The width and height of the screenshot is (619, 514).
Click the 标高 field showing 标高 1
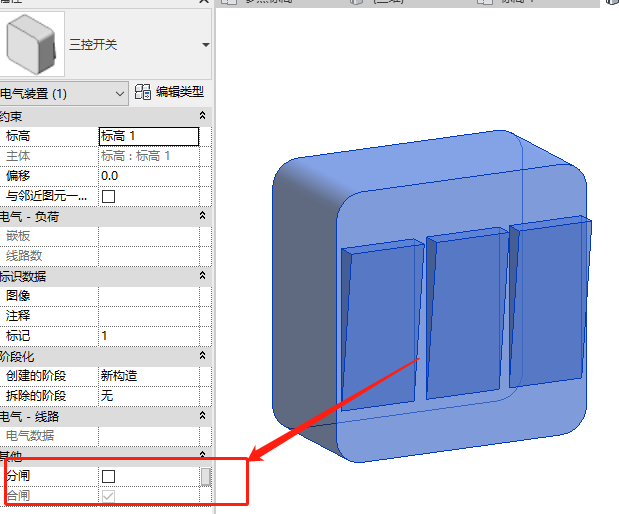pyautogui.click(x=148, y=136)
